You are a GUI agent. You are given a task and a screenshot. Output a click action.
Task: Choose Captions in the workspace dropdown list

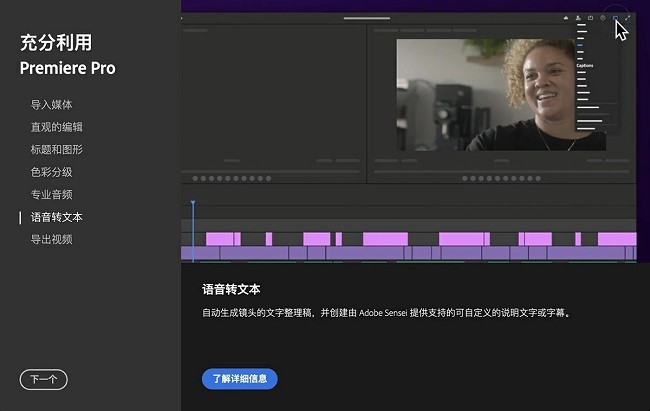(585, 66)
